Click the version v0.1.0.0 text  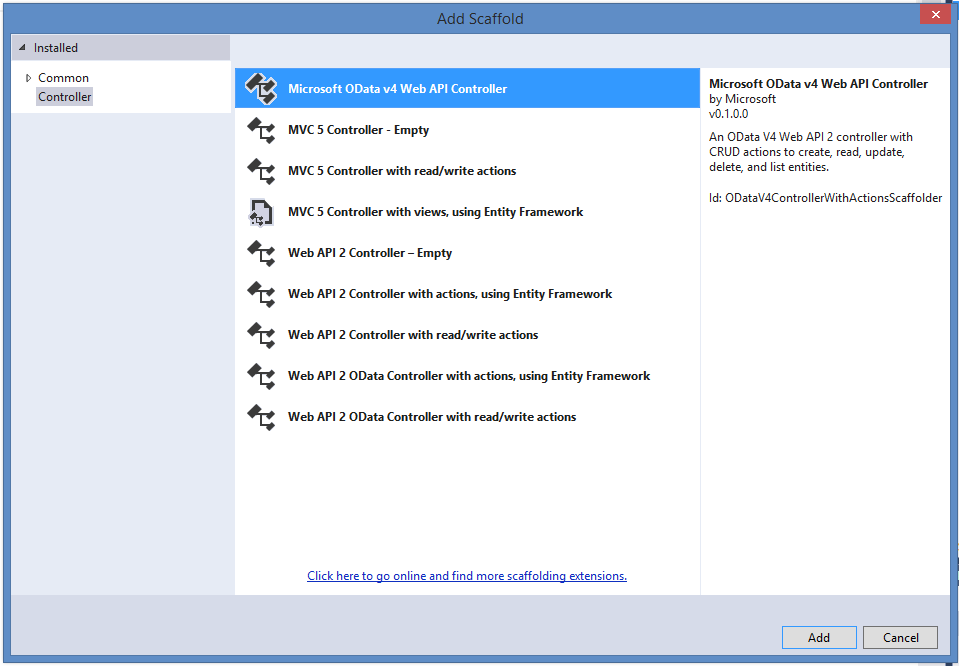728,114
